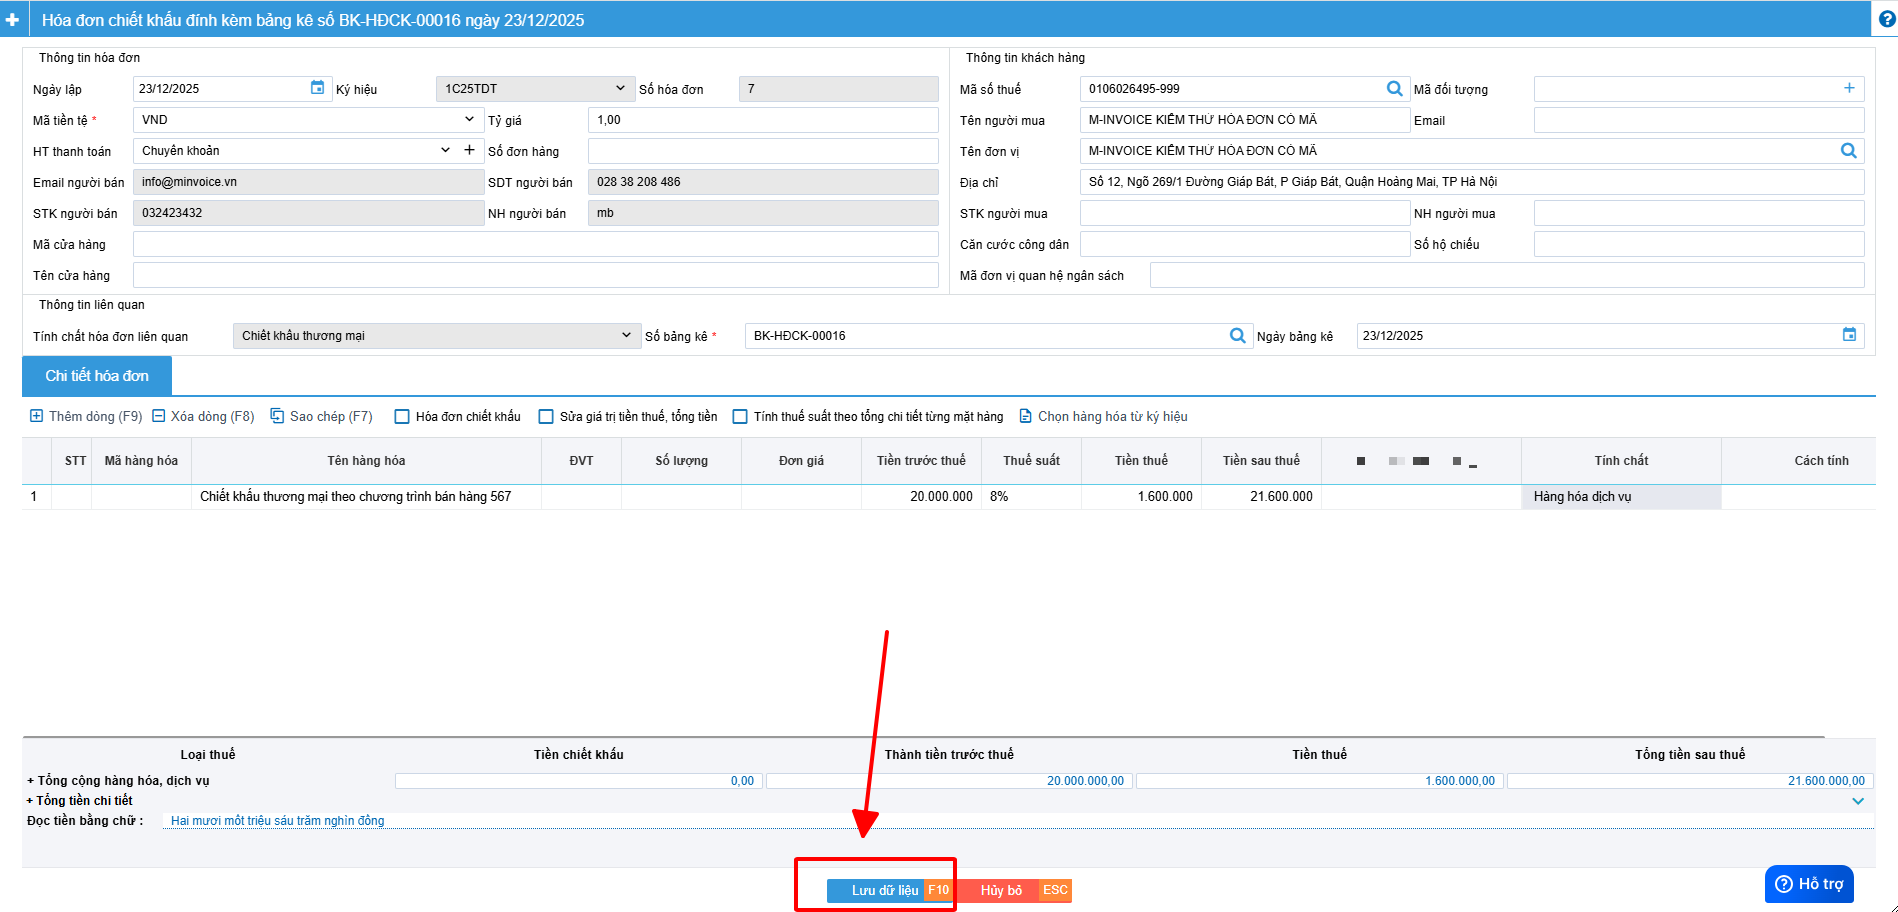The width and height of the screenshot is (1898, 912).
Task: Click the Hủy bỏ cancel button
Action: click(1001, 890)
